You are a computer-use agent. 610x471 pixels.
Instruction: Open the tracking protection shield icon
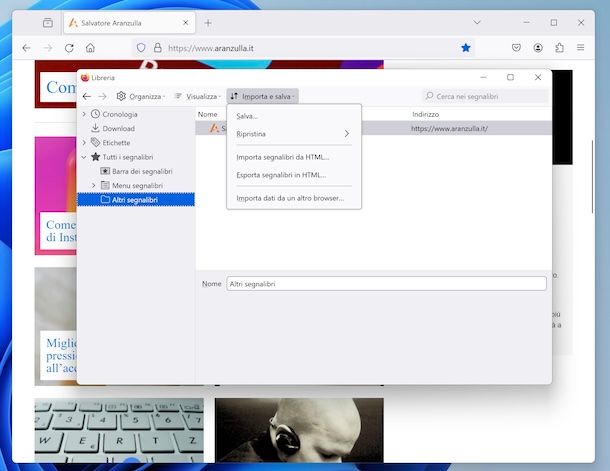(x=141, y=48)
